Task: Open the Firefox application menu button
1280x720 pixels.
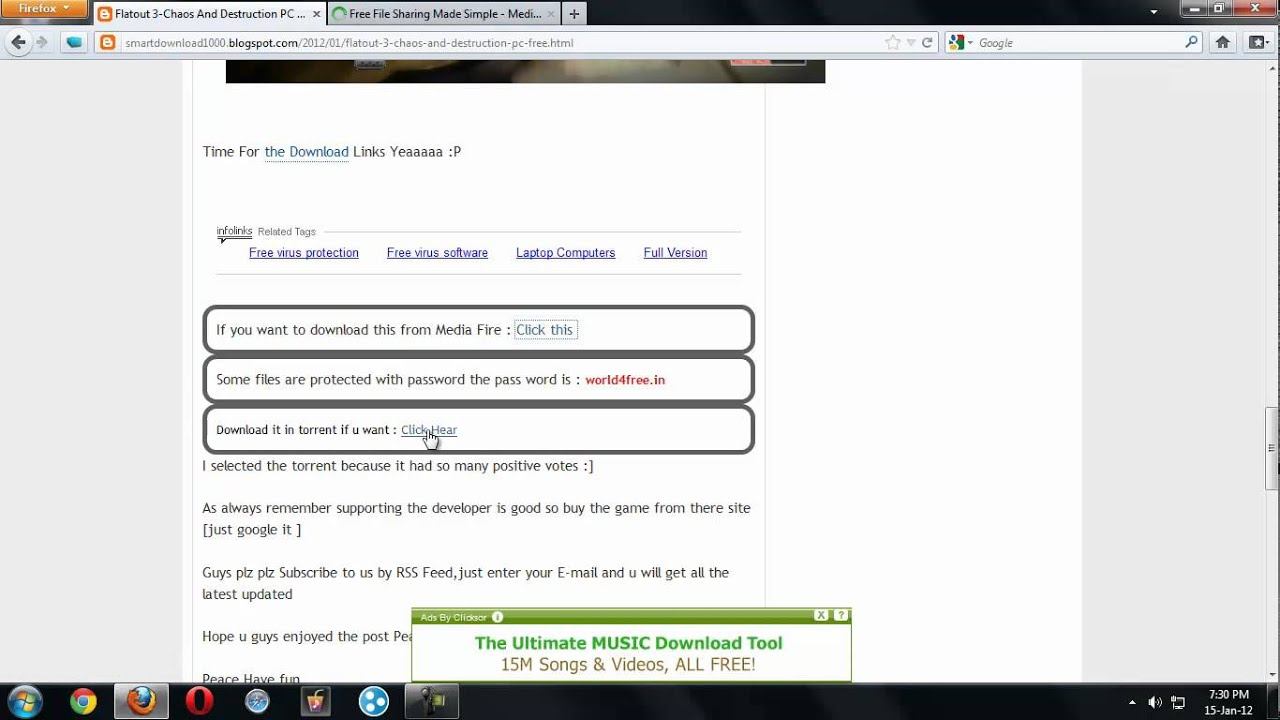Action: (x=45, y=9)
